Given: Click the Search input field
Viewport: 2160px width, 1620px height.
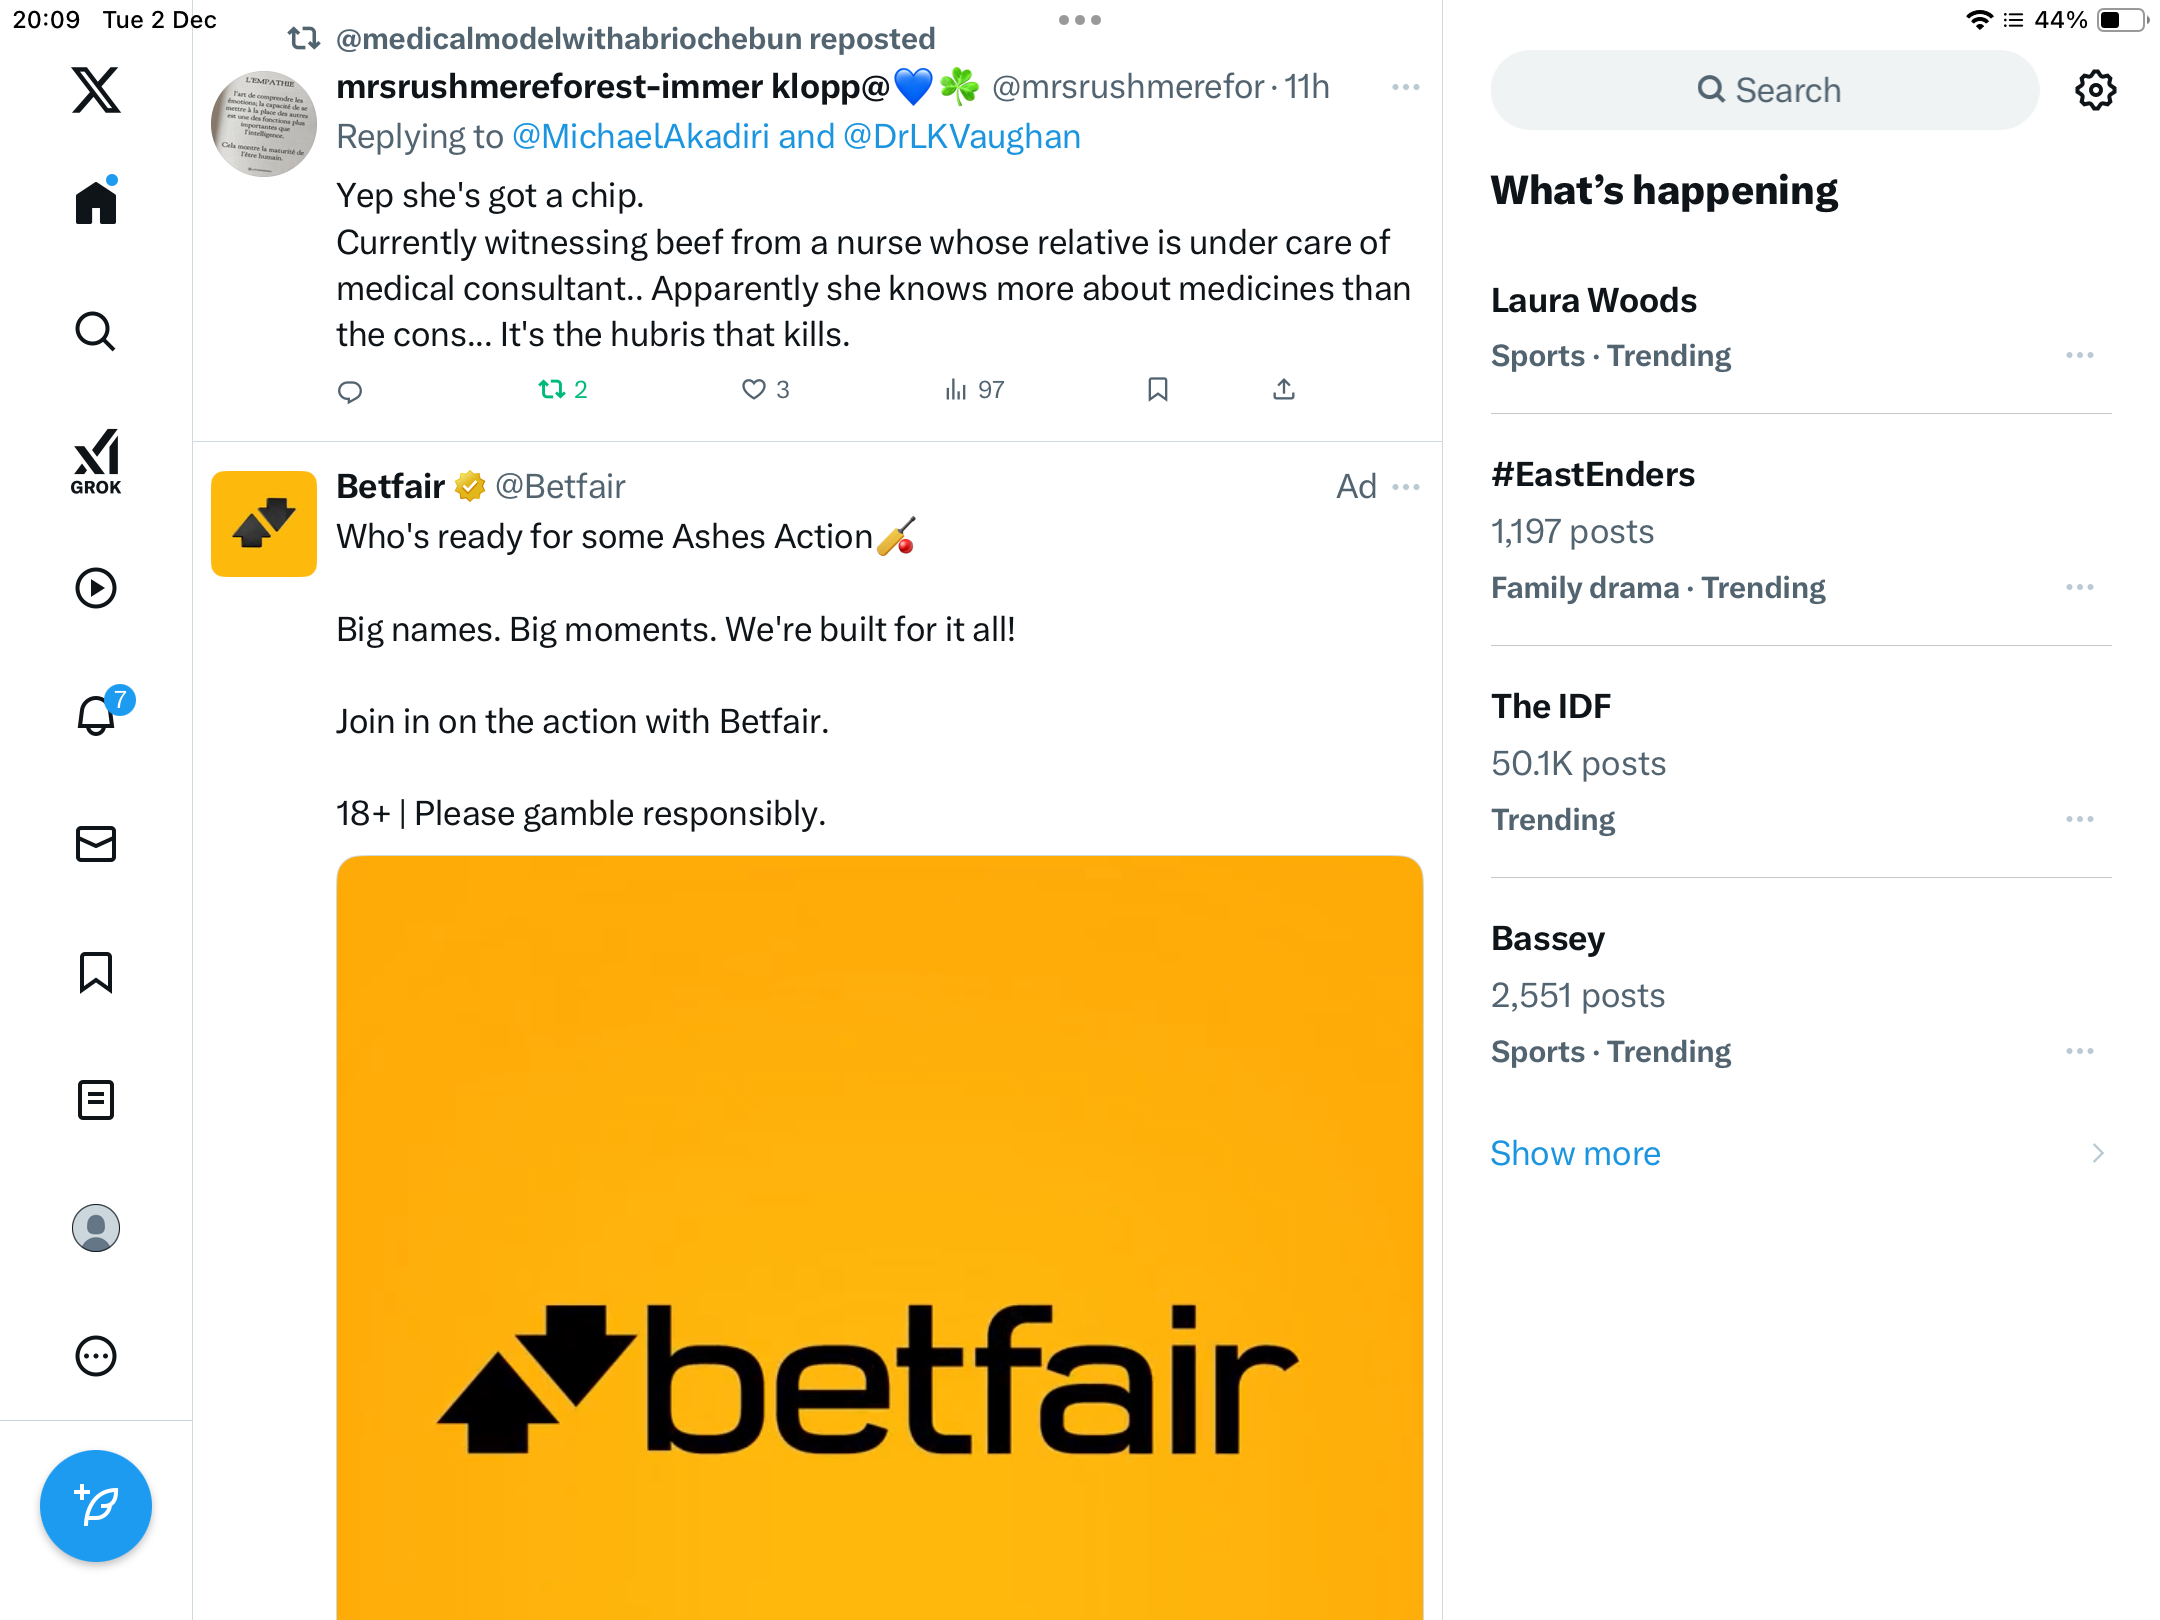Looking at the screenshot, I should 1765,90.
